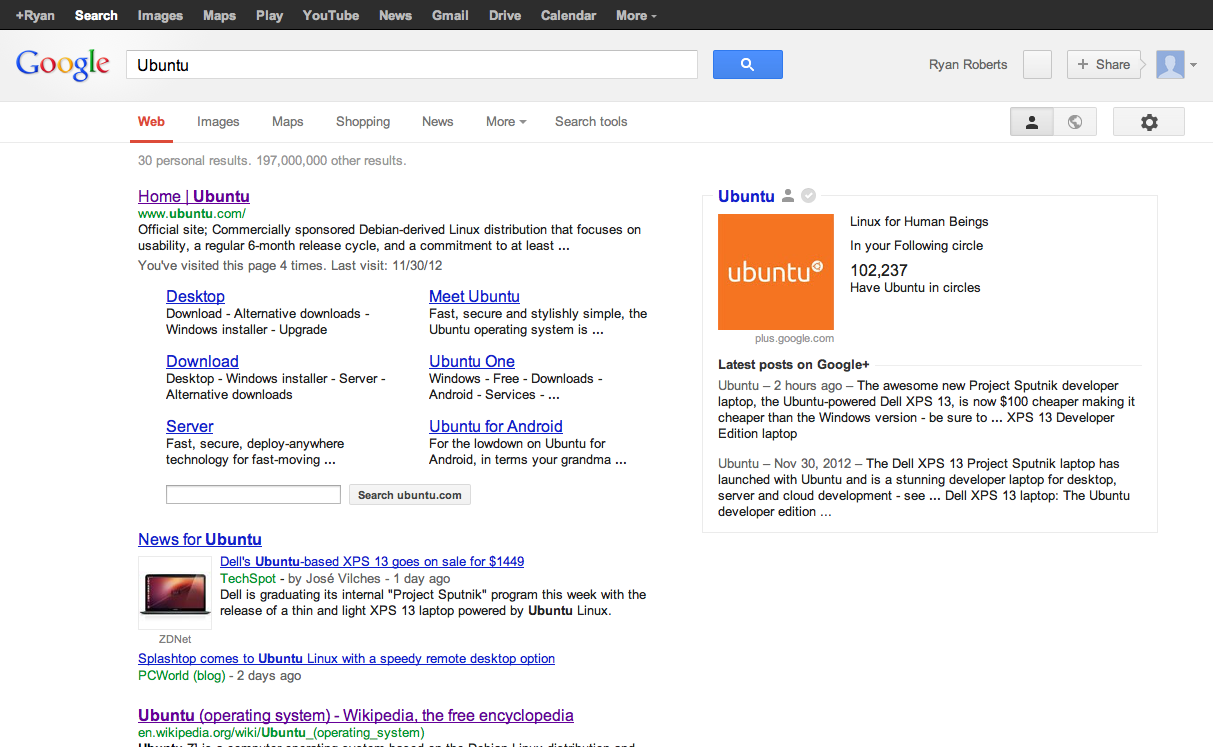Click the plus.google.com caption under logo

[794, 339]
